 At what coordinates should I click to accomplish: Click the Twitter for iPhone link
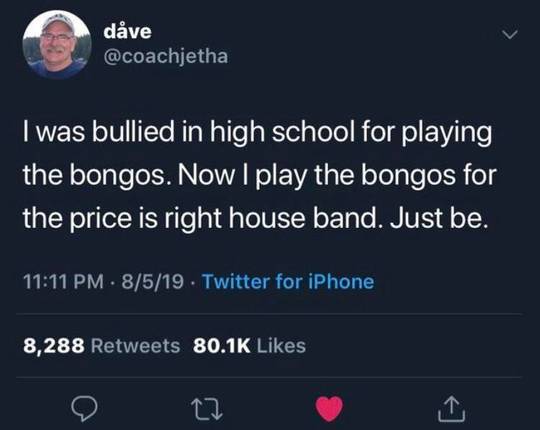288,282
